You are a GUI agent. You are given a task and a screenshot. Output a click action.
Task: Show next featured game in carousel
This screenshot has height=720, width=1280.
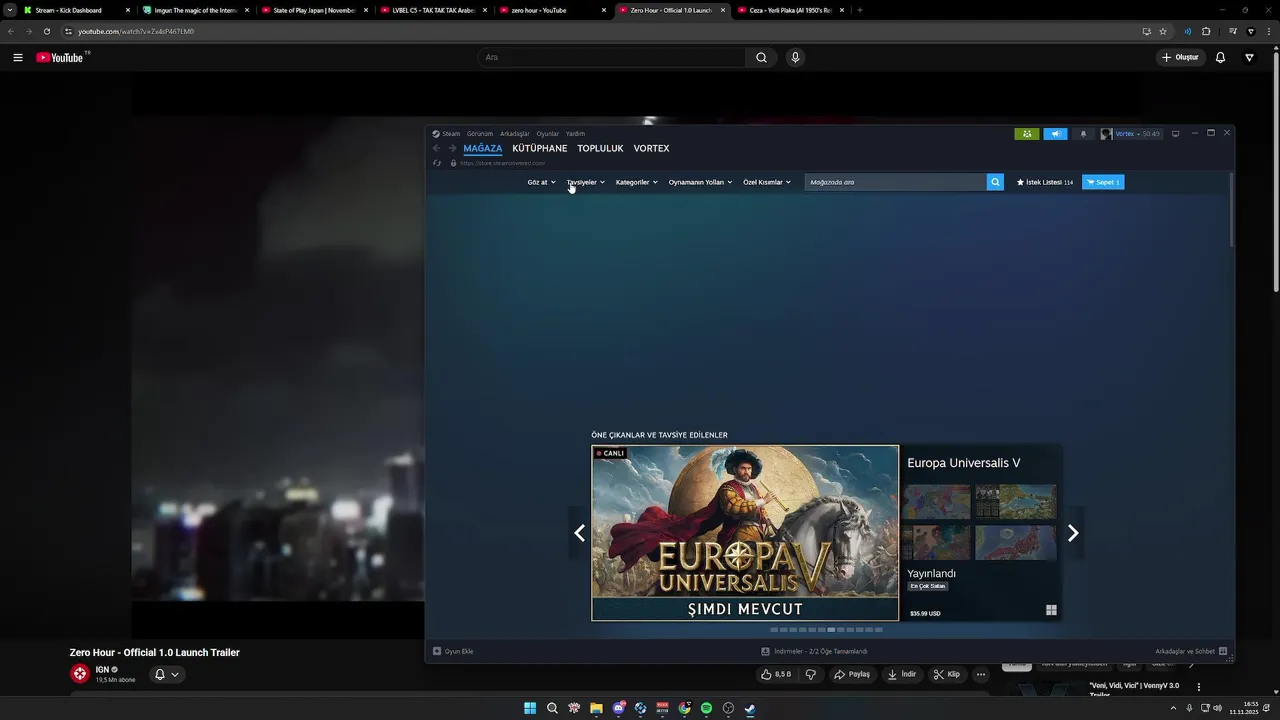(x=1073, y=533)
